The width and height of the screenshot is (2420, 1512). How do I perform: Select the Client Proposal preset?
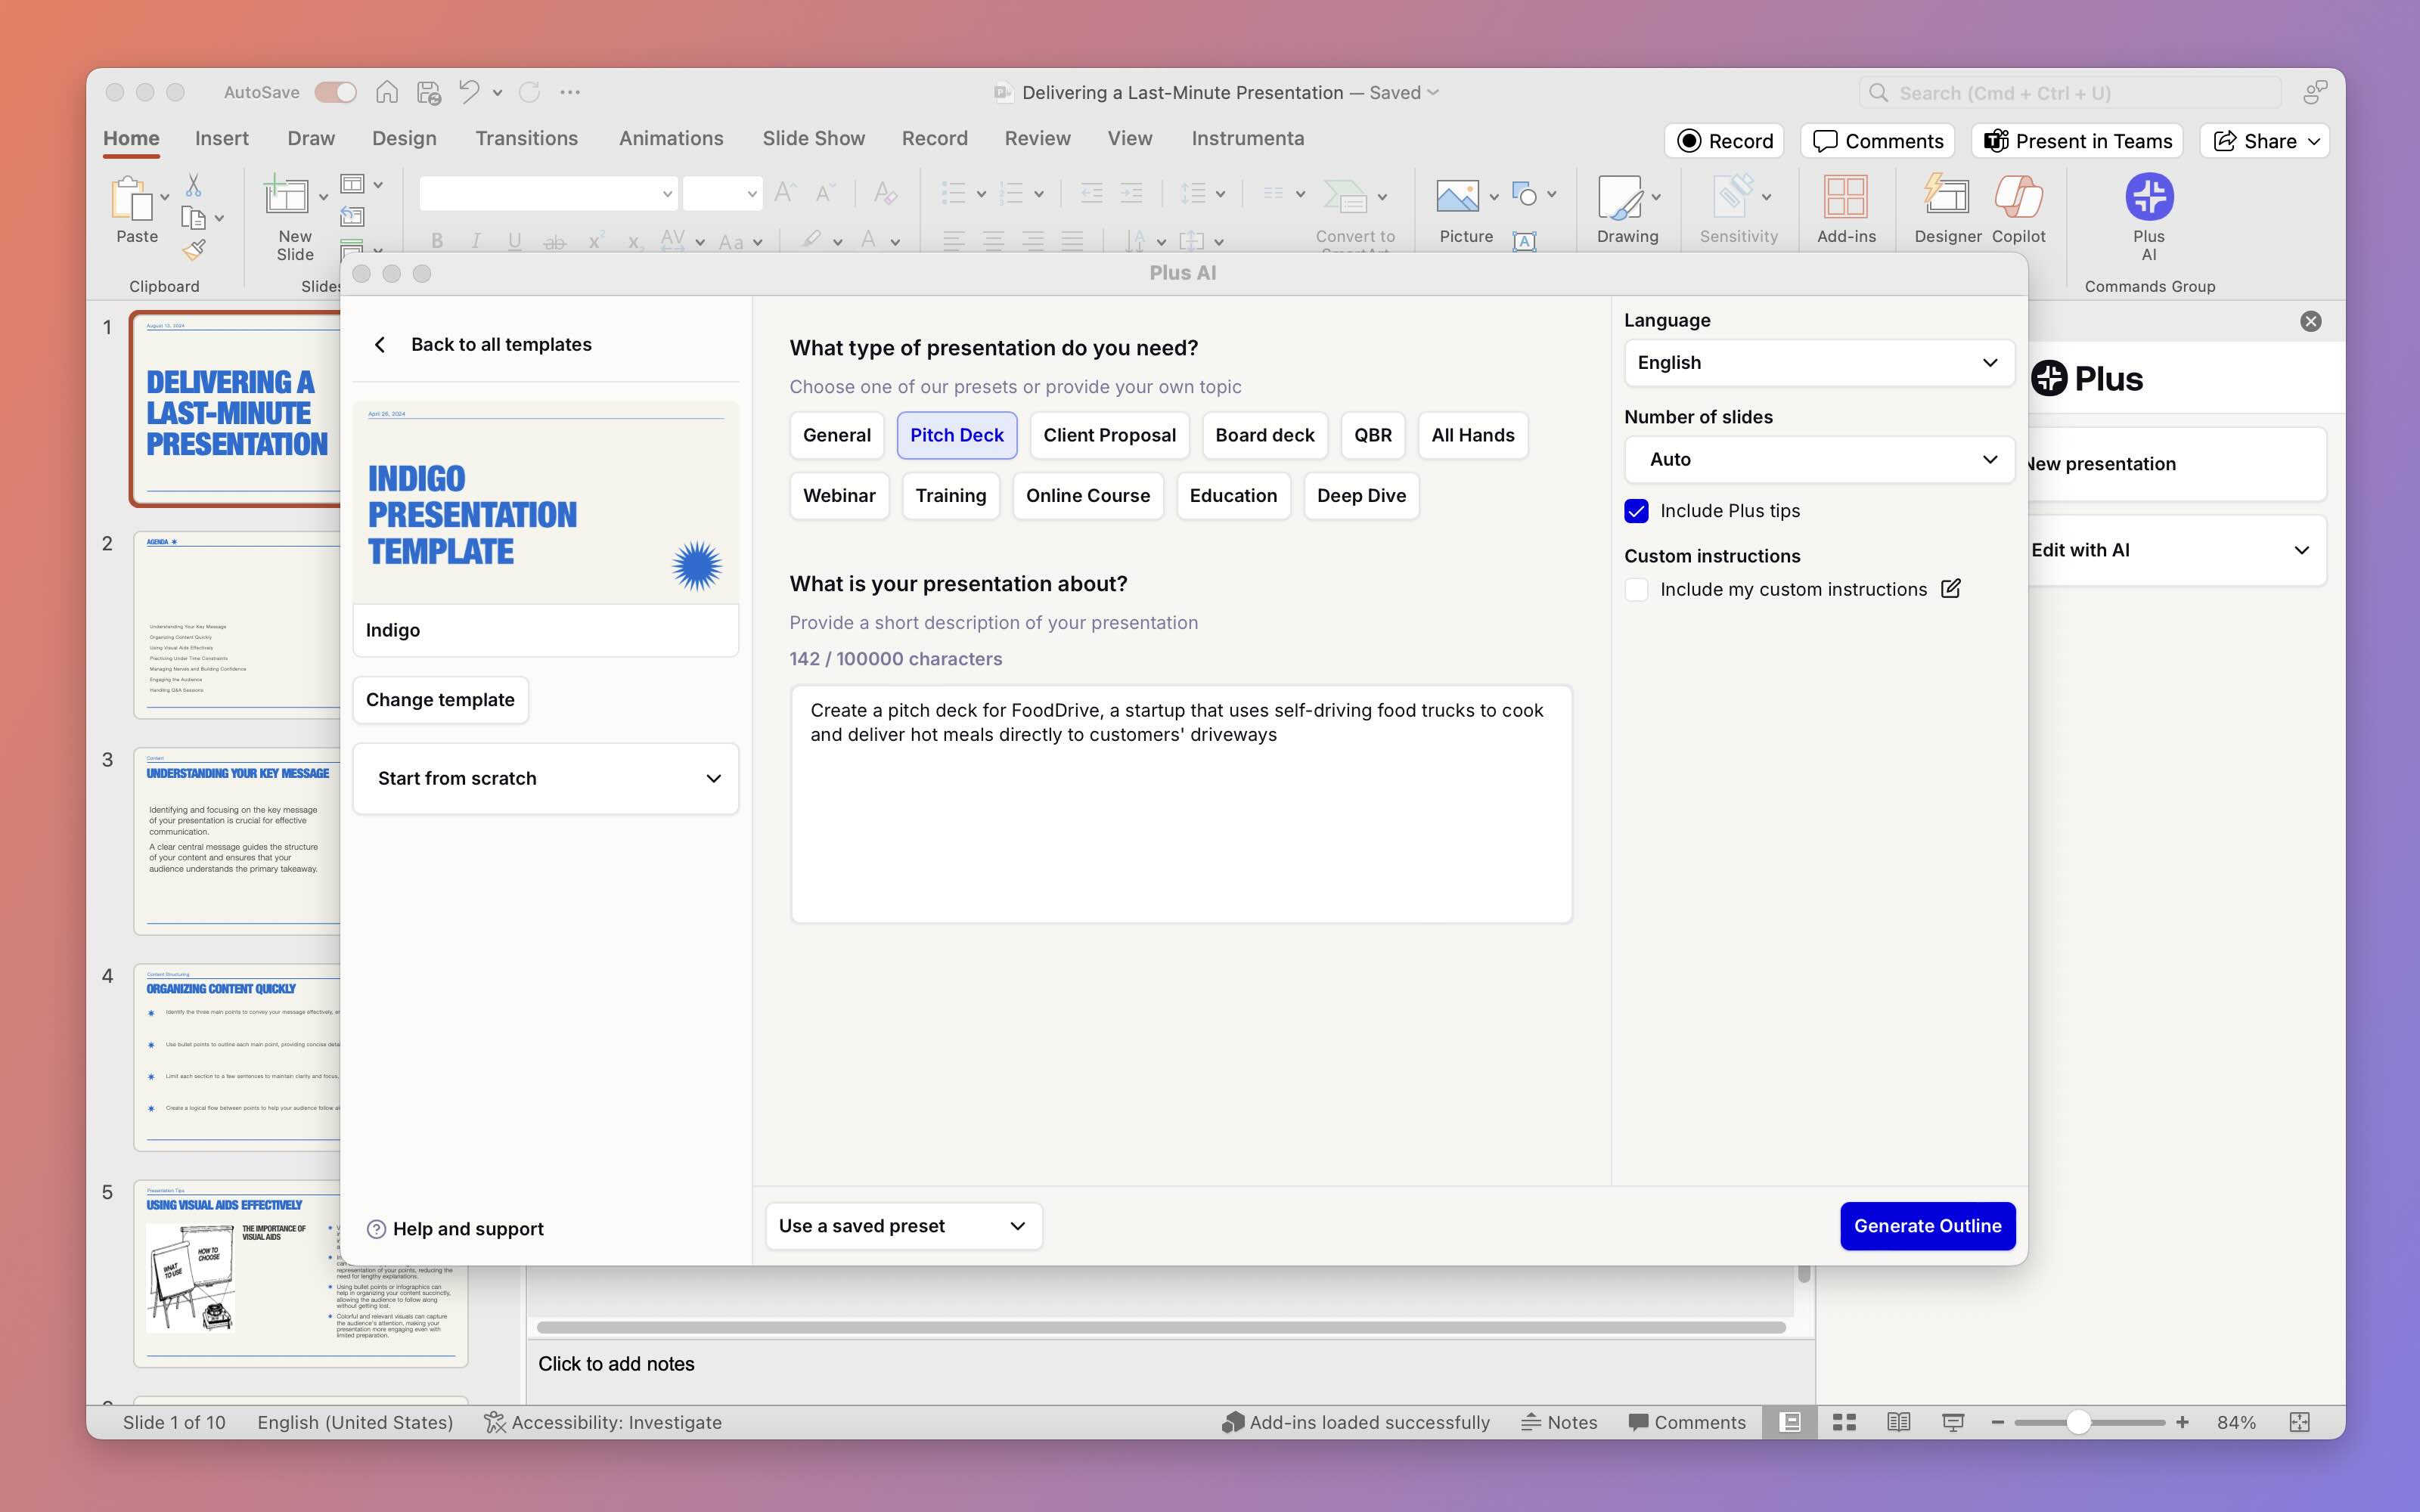pos(1109,435)
